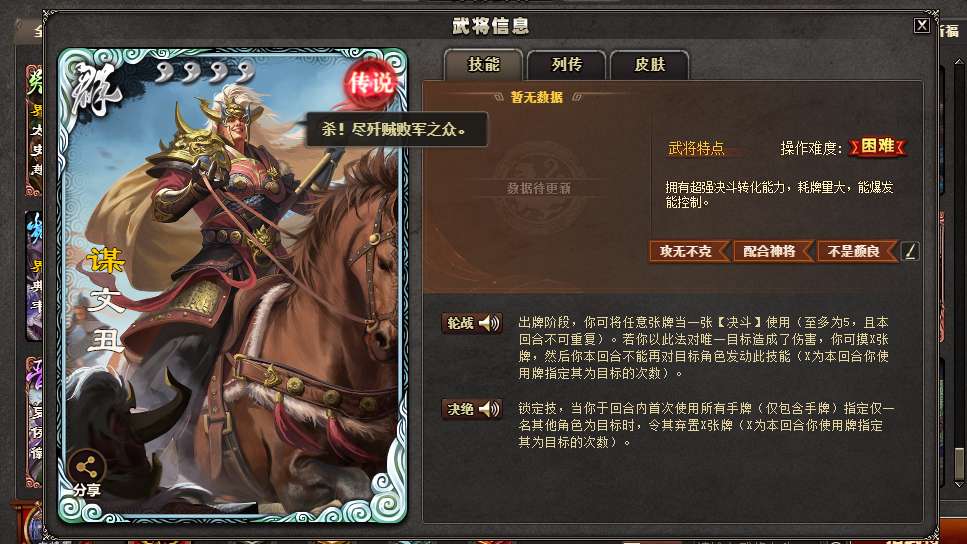
Task: Play the 轮战 skill voice speaker icon
Action: (489, 323)
